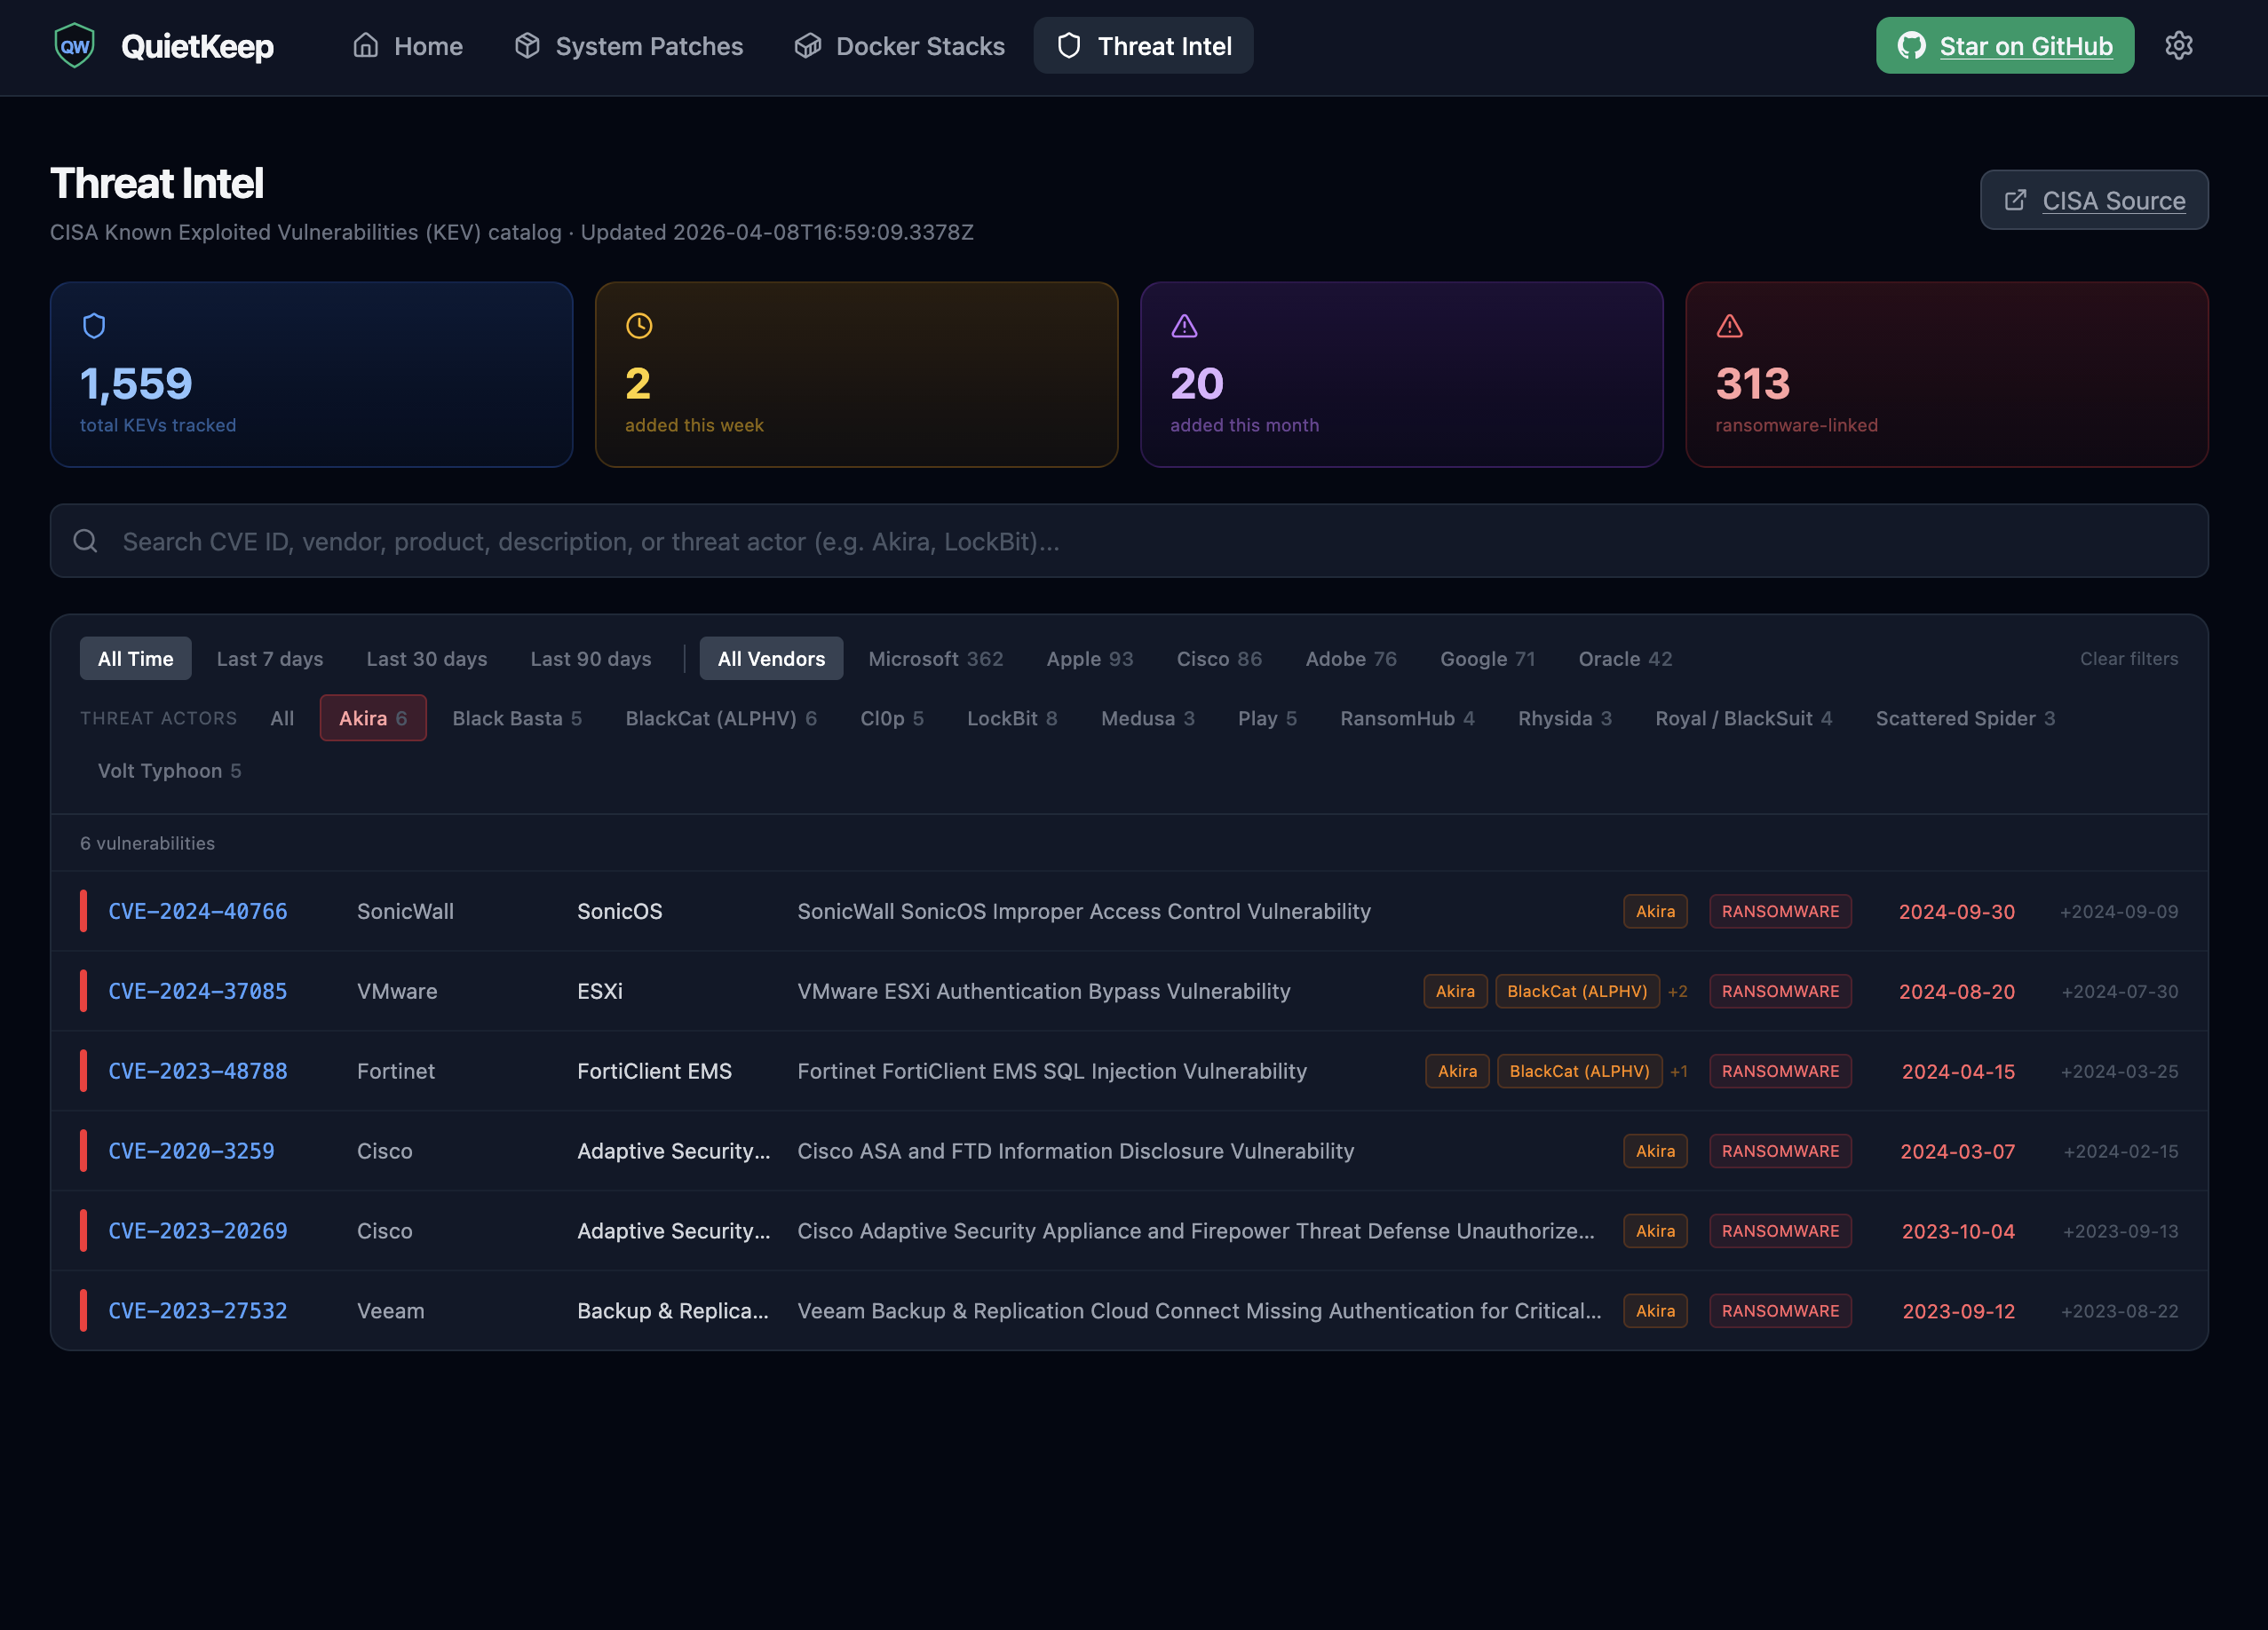The image size is (2268, 1630).
Task: Switch to the Threat Intel tab
Action: [1143, 45]
